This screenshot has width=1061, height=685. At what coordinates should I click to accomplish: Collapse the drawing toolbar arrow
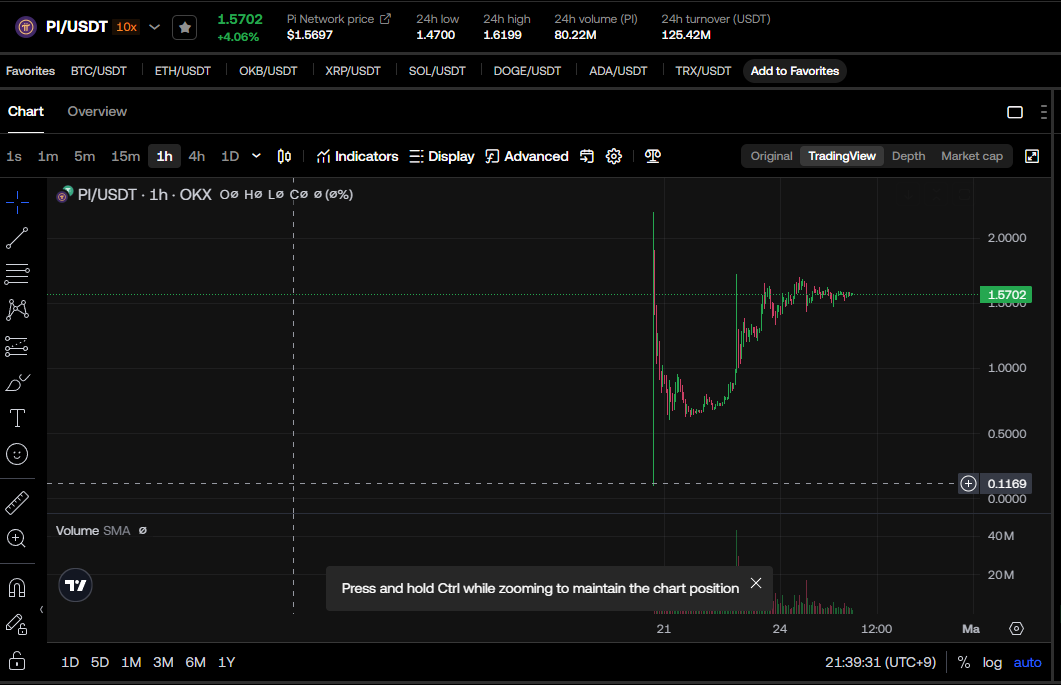(x=42, y=609)
